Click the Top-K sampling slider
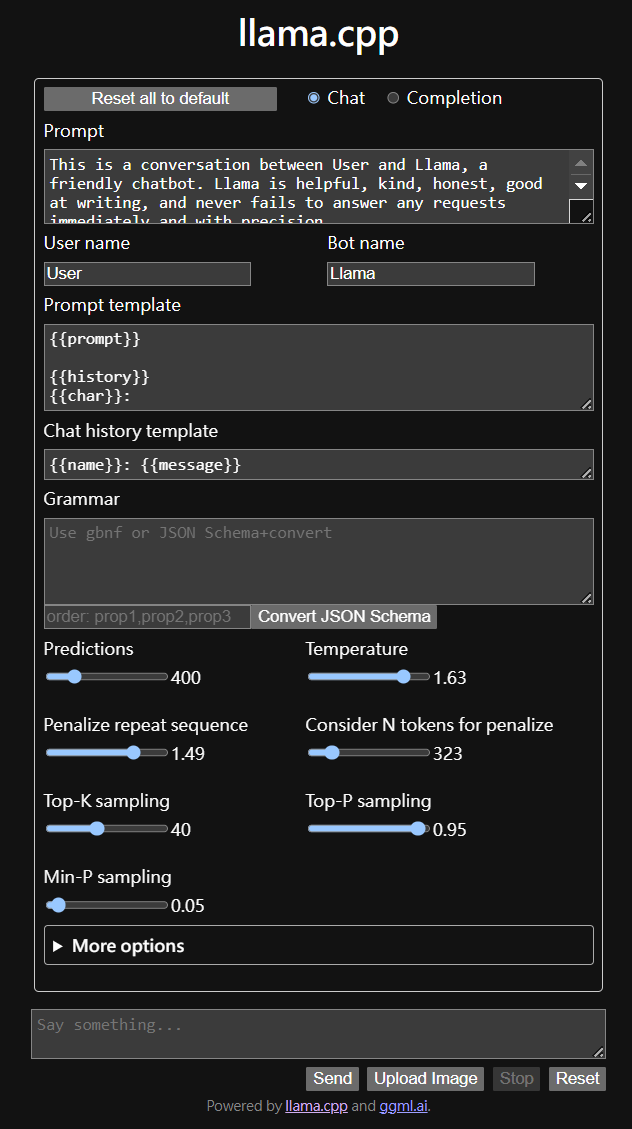Image resolution: width=632 pixels, height=1129 pixels. pyautogui.click(x=106, y=829)
